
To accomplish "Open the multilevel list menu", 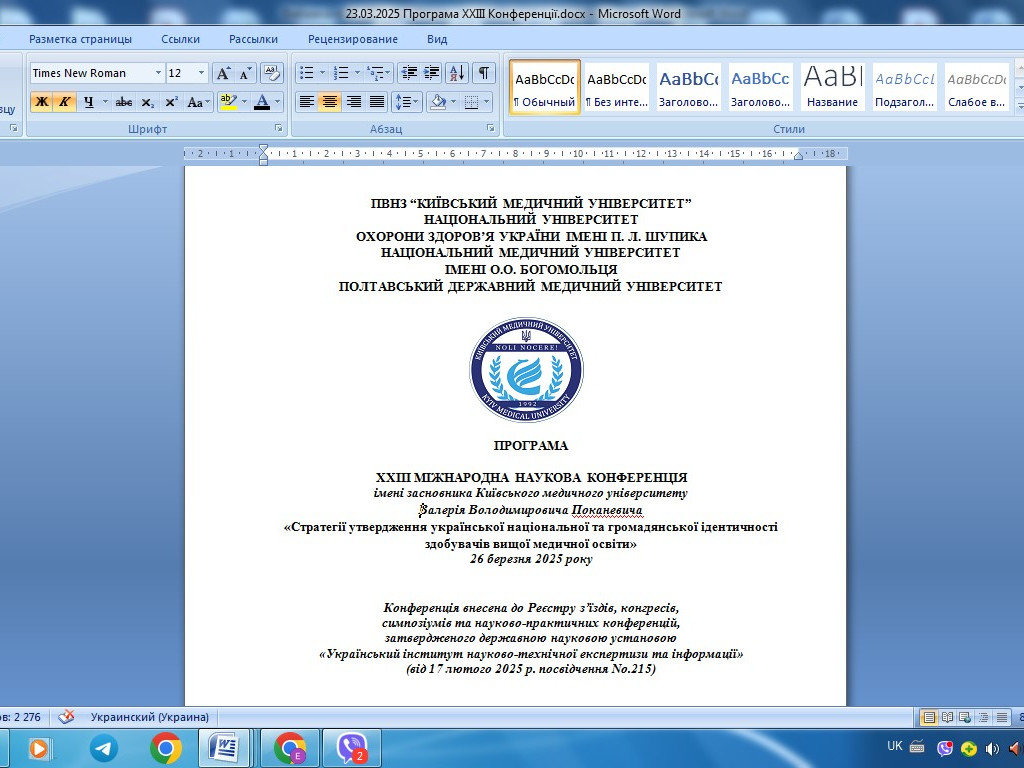I will pyautogui.click(x=378, y=72).
